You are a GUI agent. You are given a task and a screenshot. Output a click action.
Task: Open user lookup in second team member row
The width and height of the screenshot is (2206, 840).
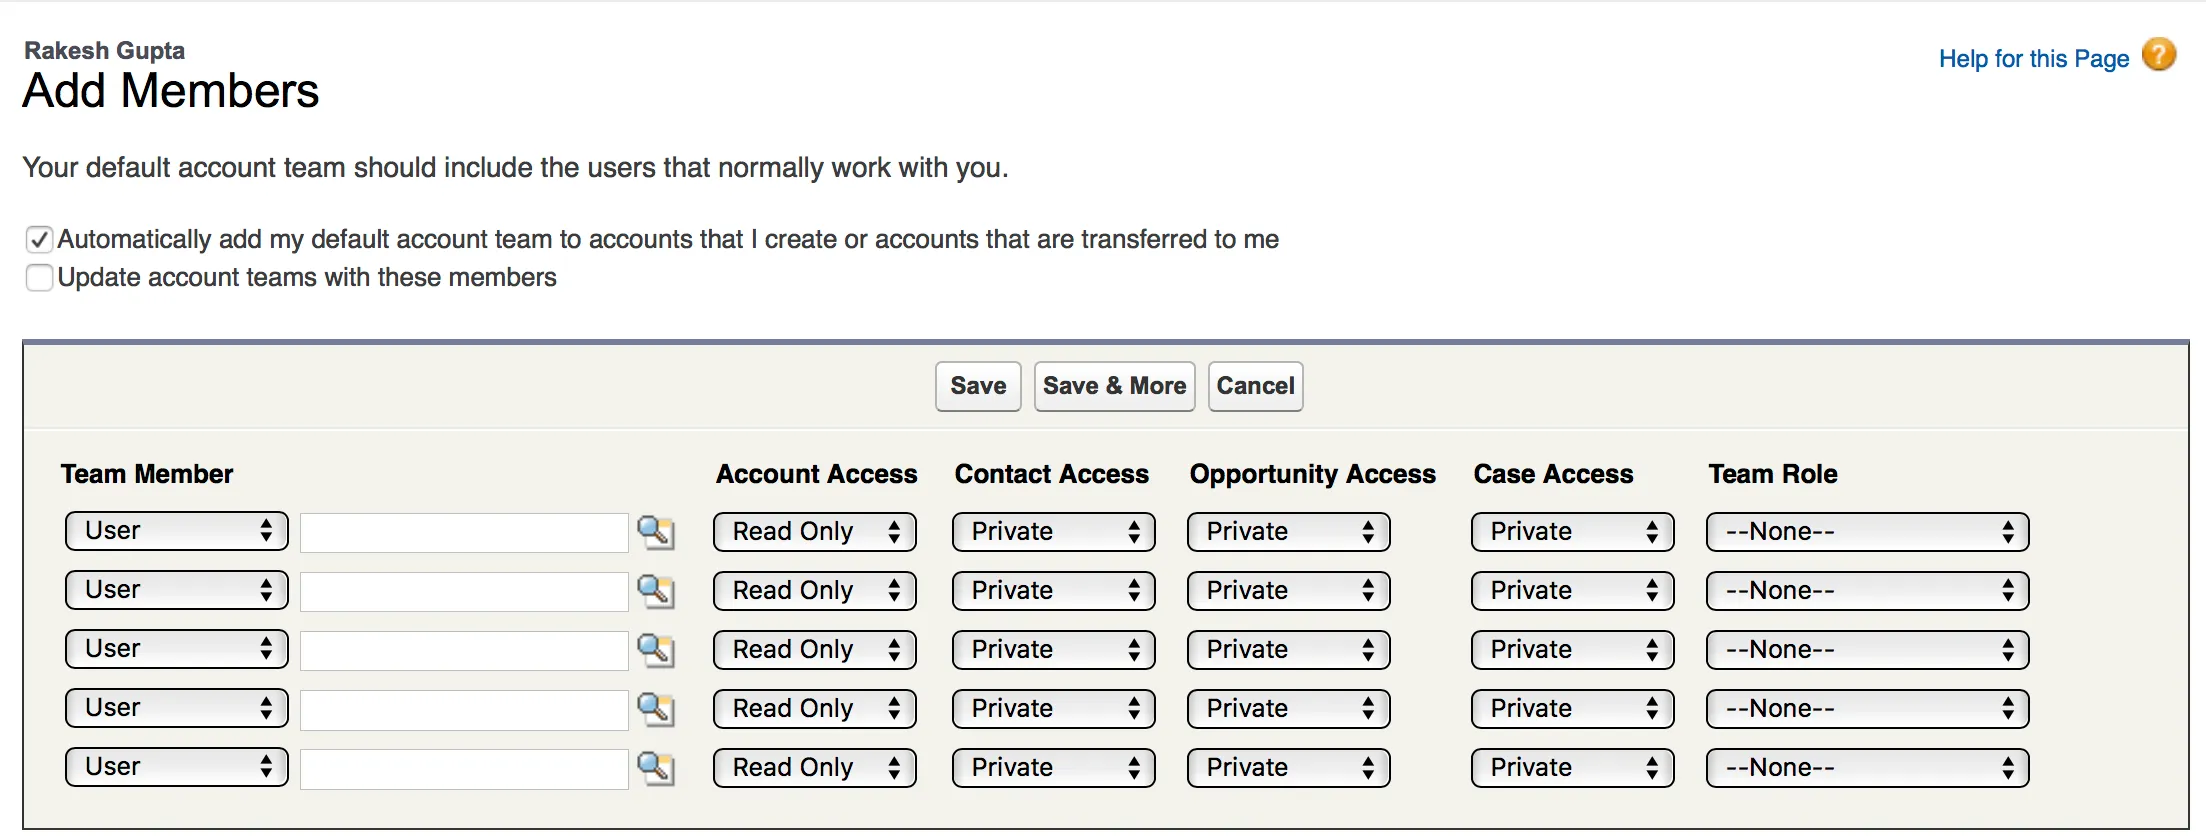[x=655, y=591]
